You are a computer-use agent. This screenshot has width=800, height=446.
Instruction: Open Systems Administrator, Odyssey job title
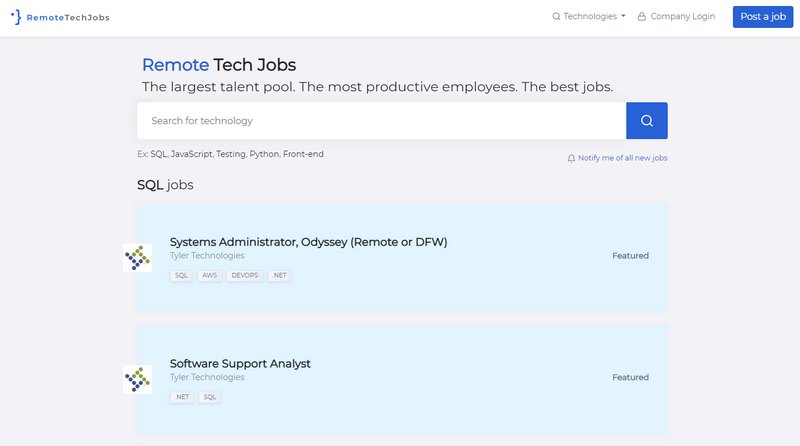point(308,242)
